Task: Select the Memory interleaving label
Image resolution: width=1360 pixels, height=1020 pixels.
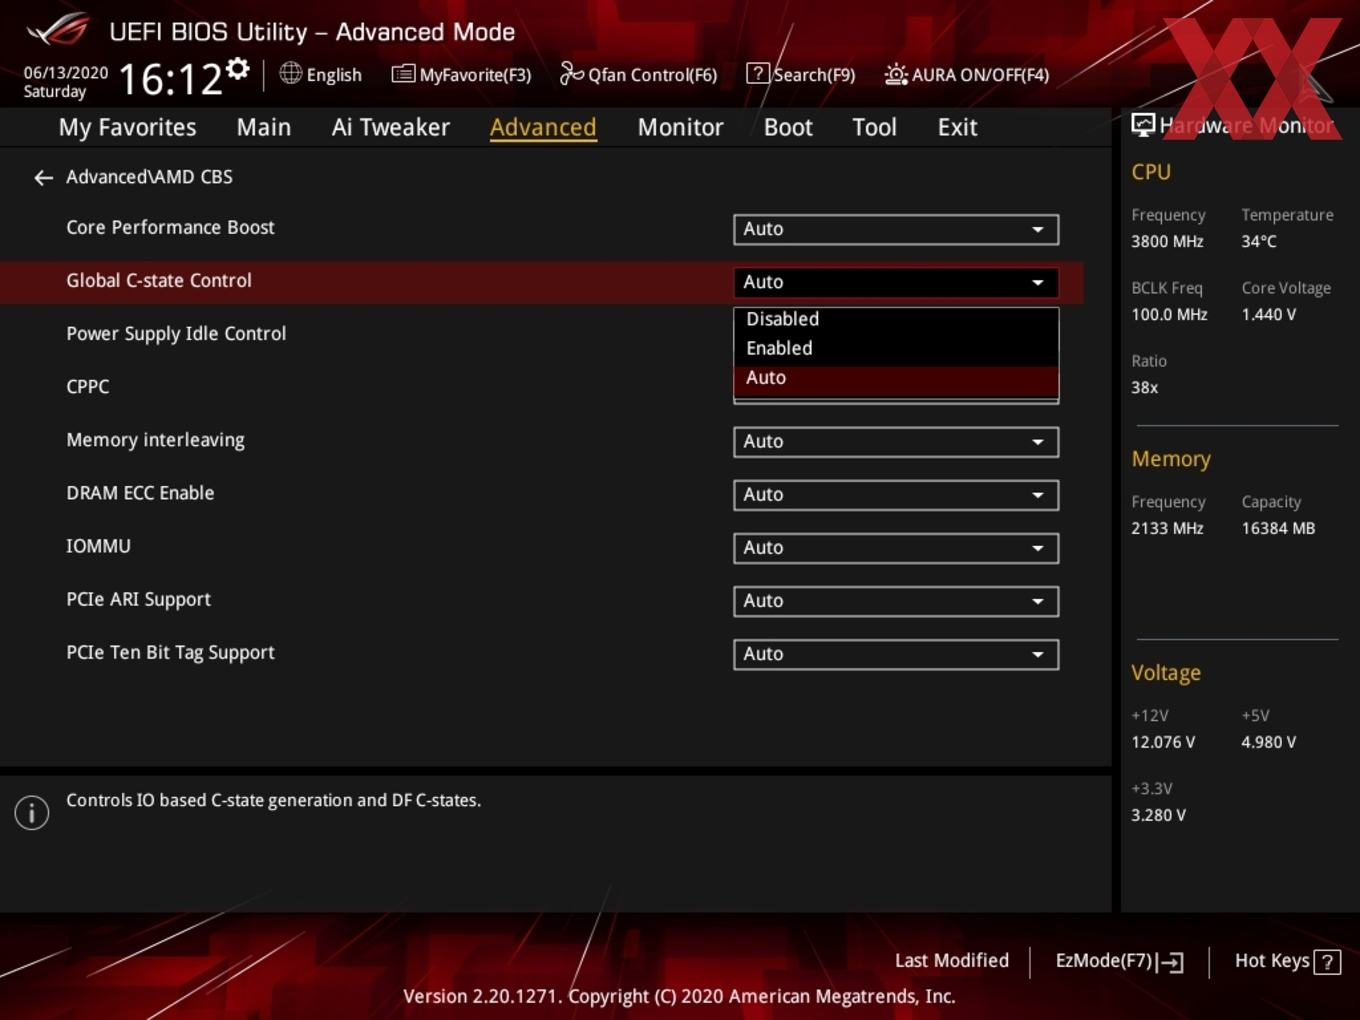Action: coord(155,440)
